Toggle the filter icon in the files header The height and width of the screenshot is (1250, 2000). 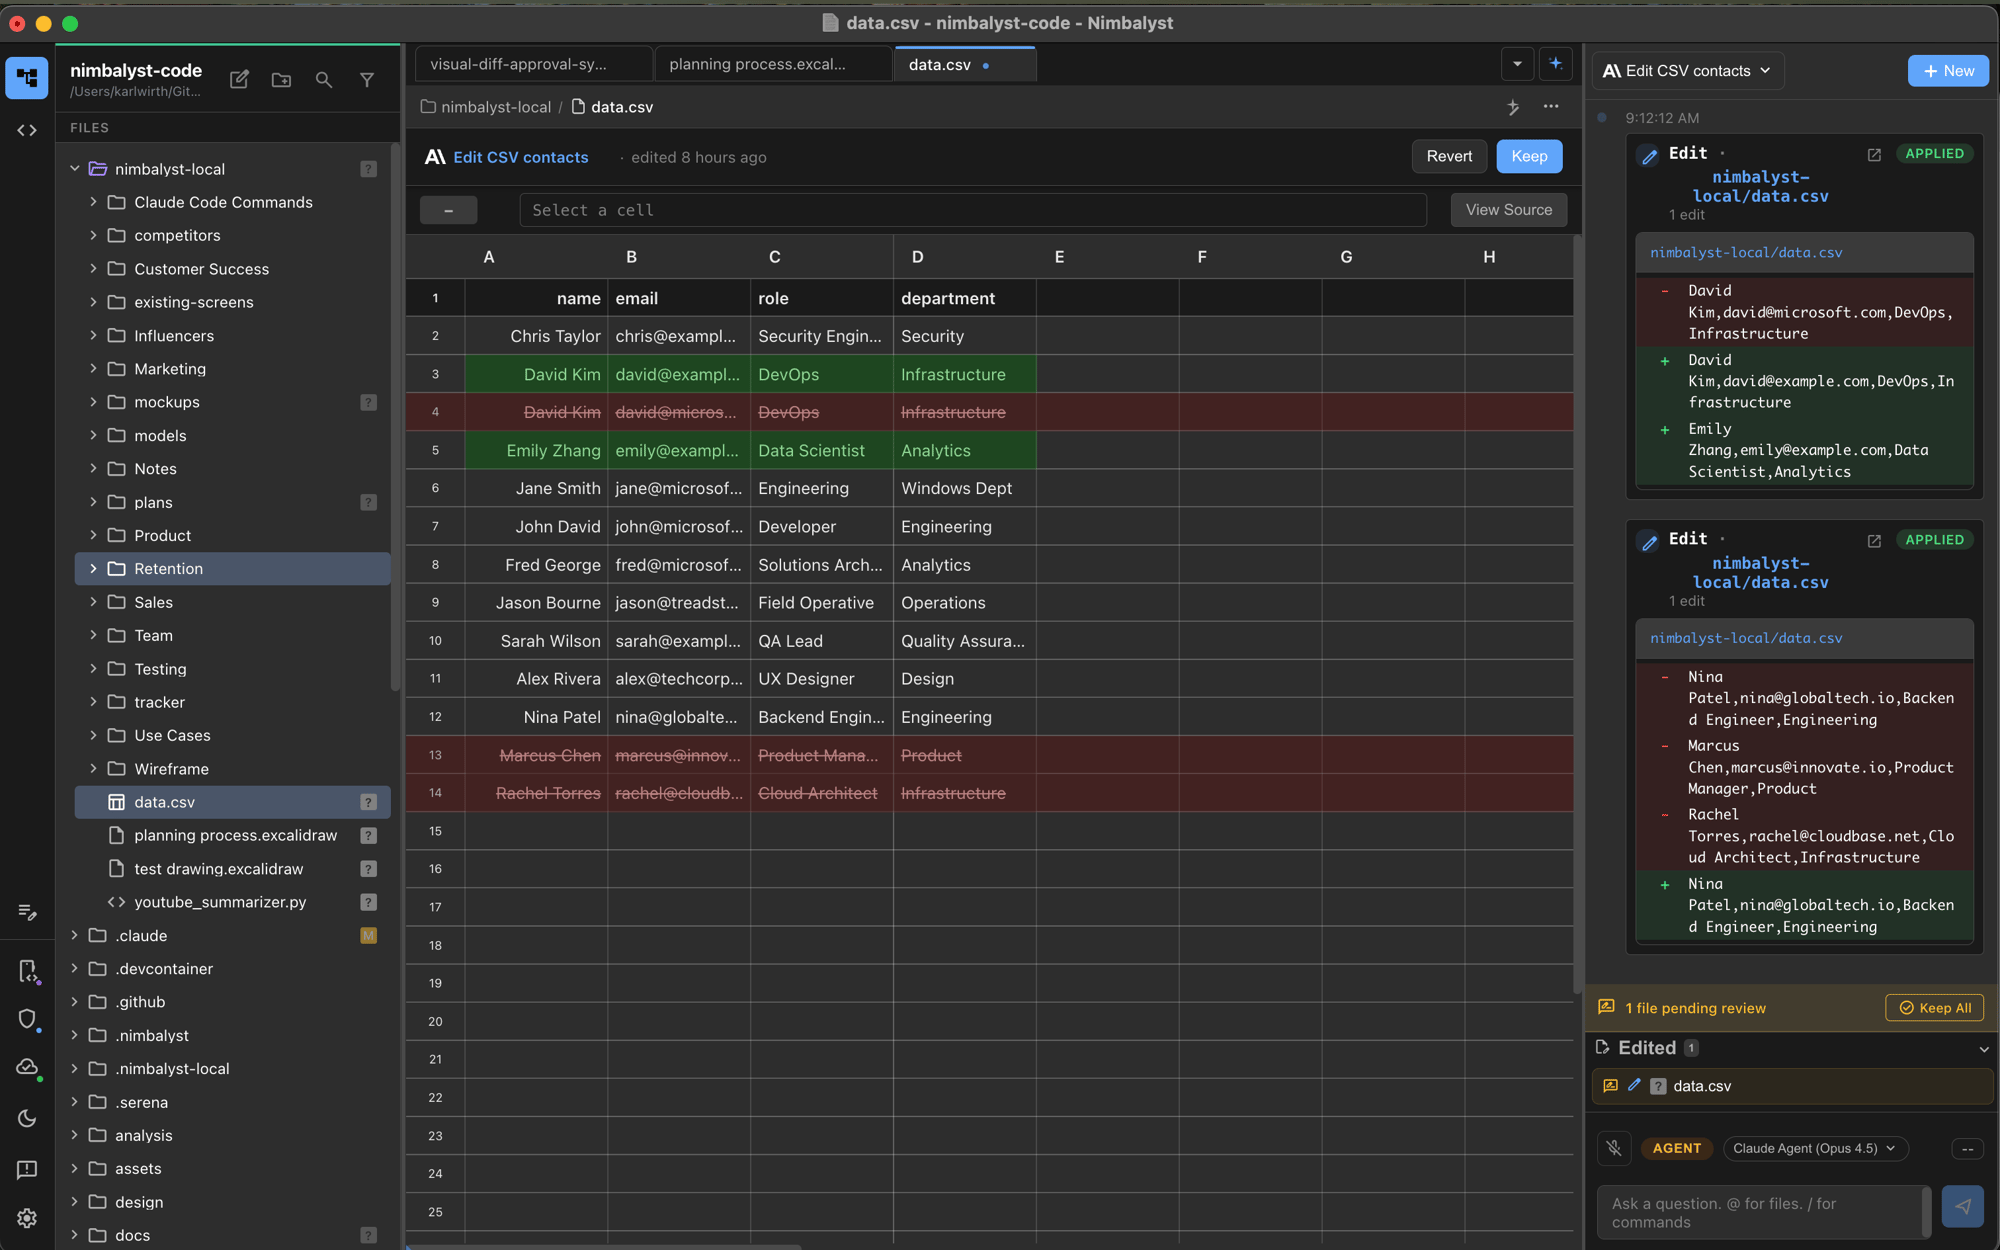(367, 79)
